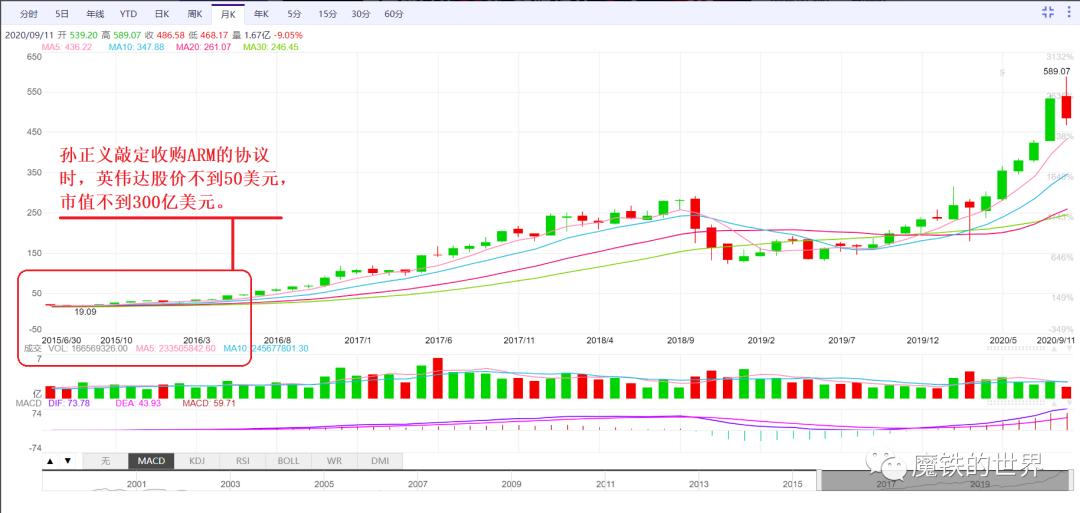Image resolution: width=1080 pixels, height=513 pixels.
Task: Select the 周K weekly candlestick tab
Action: coord(195,14)
